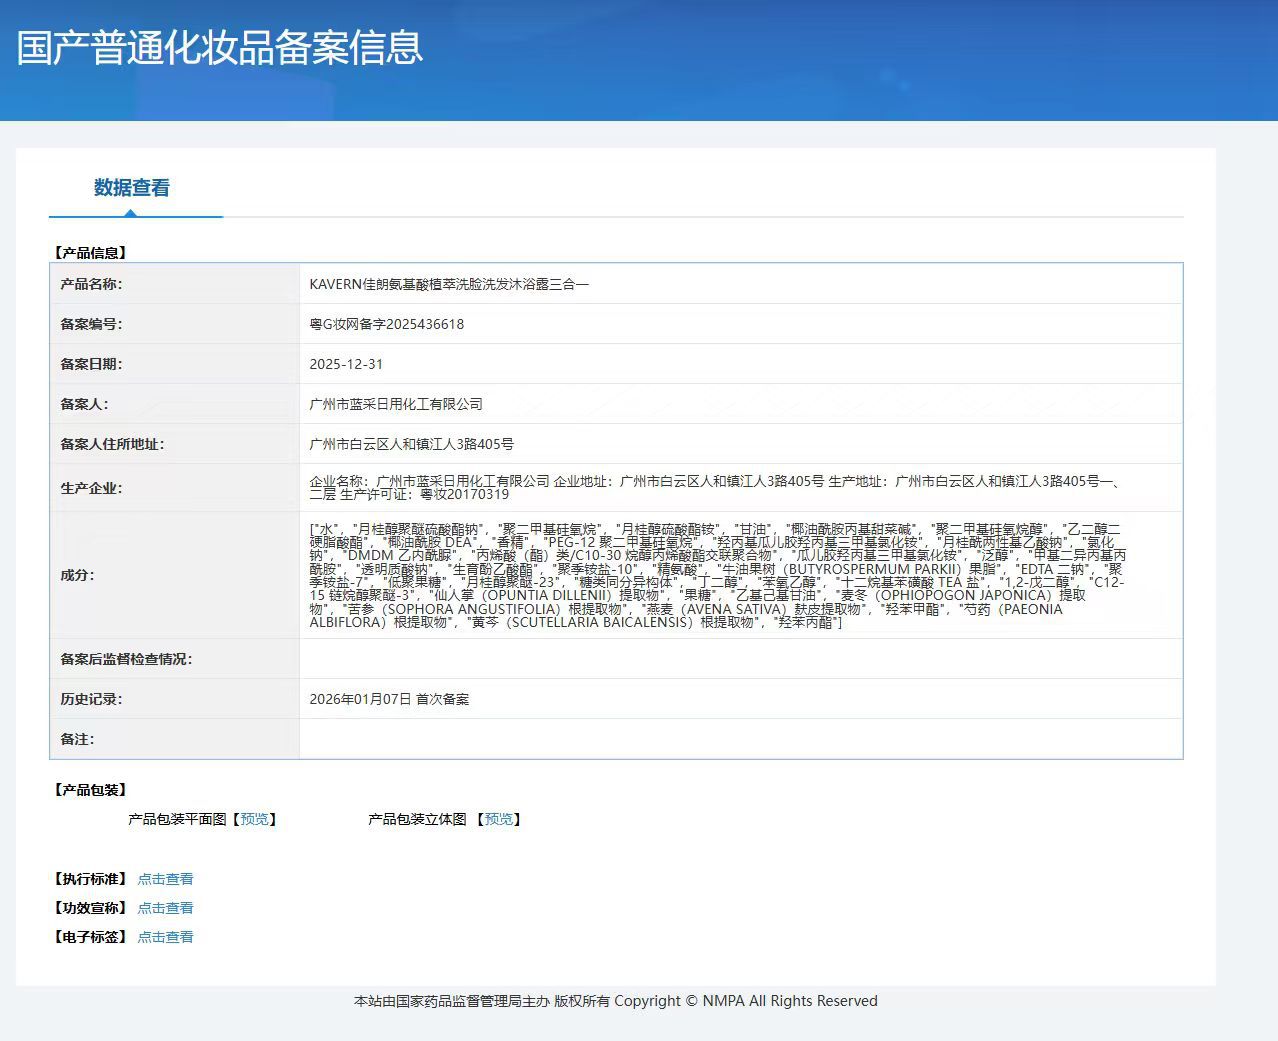Click the 备案人 company name value
This screenshot has width=1278, height=1041.
pos(396,404)
